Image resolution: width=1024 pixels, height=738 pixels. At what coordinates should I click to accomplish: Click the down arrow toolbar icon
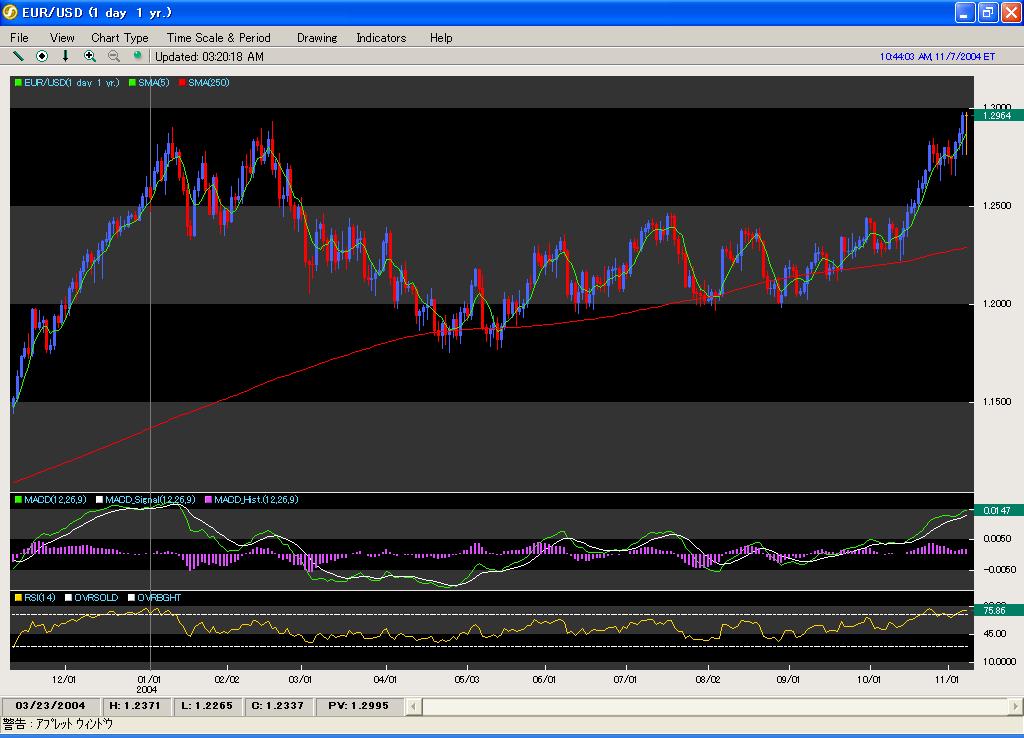point(65,56)
